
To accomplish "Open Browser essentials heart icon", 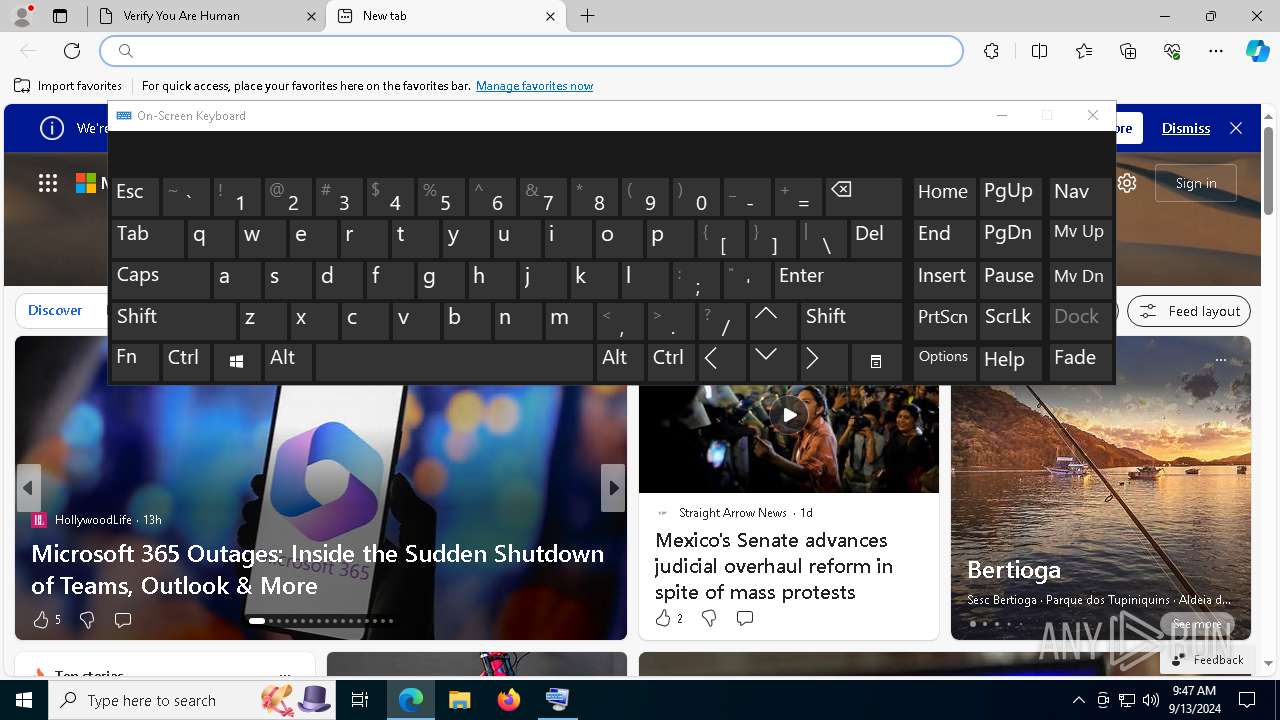I will 1172,51.
